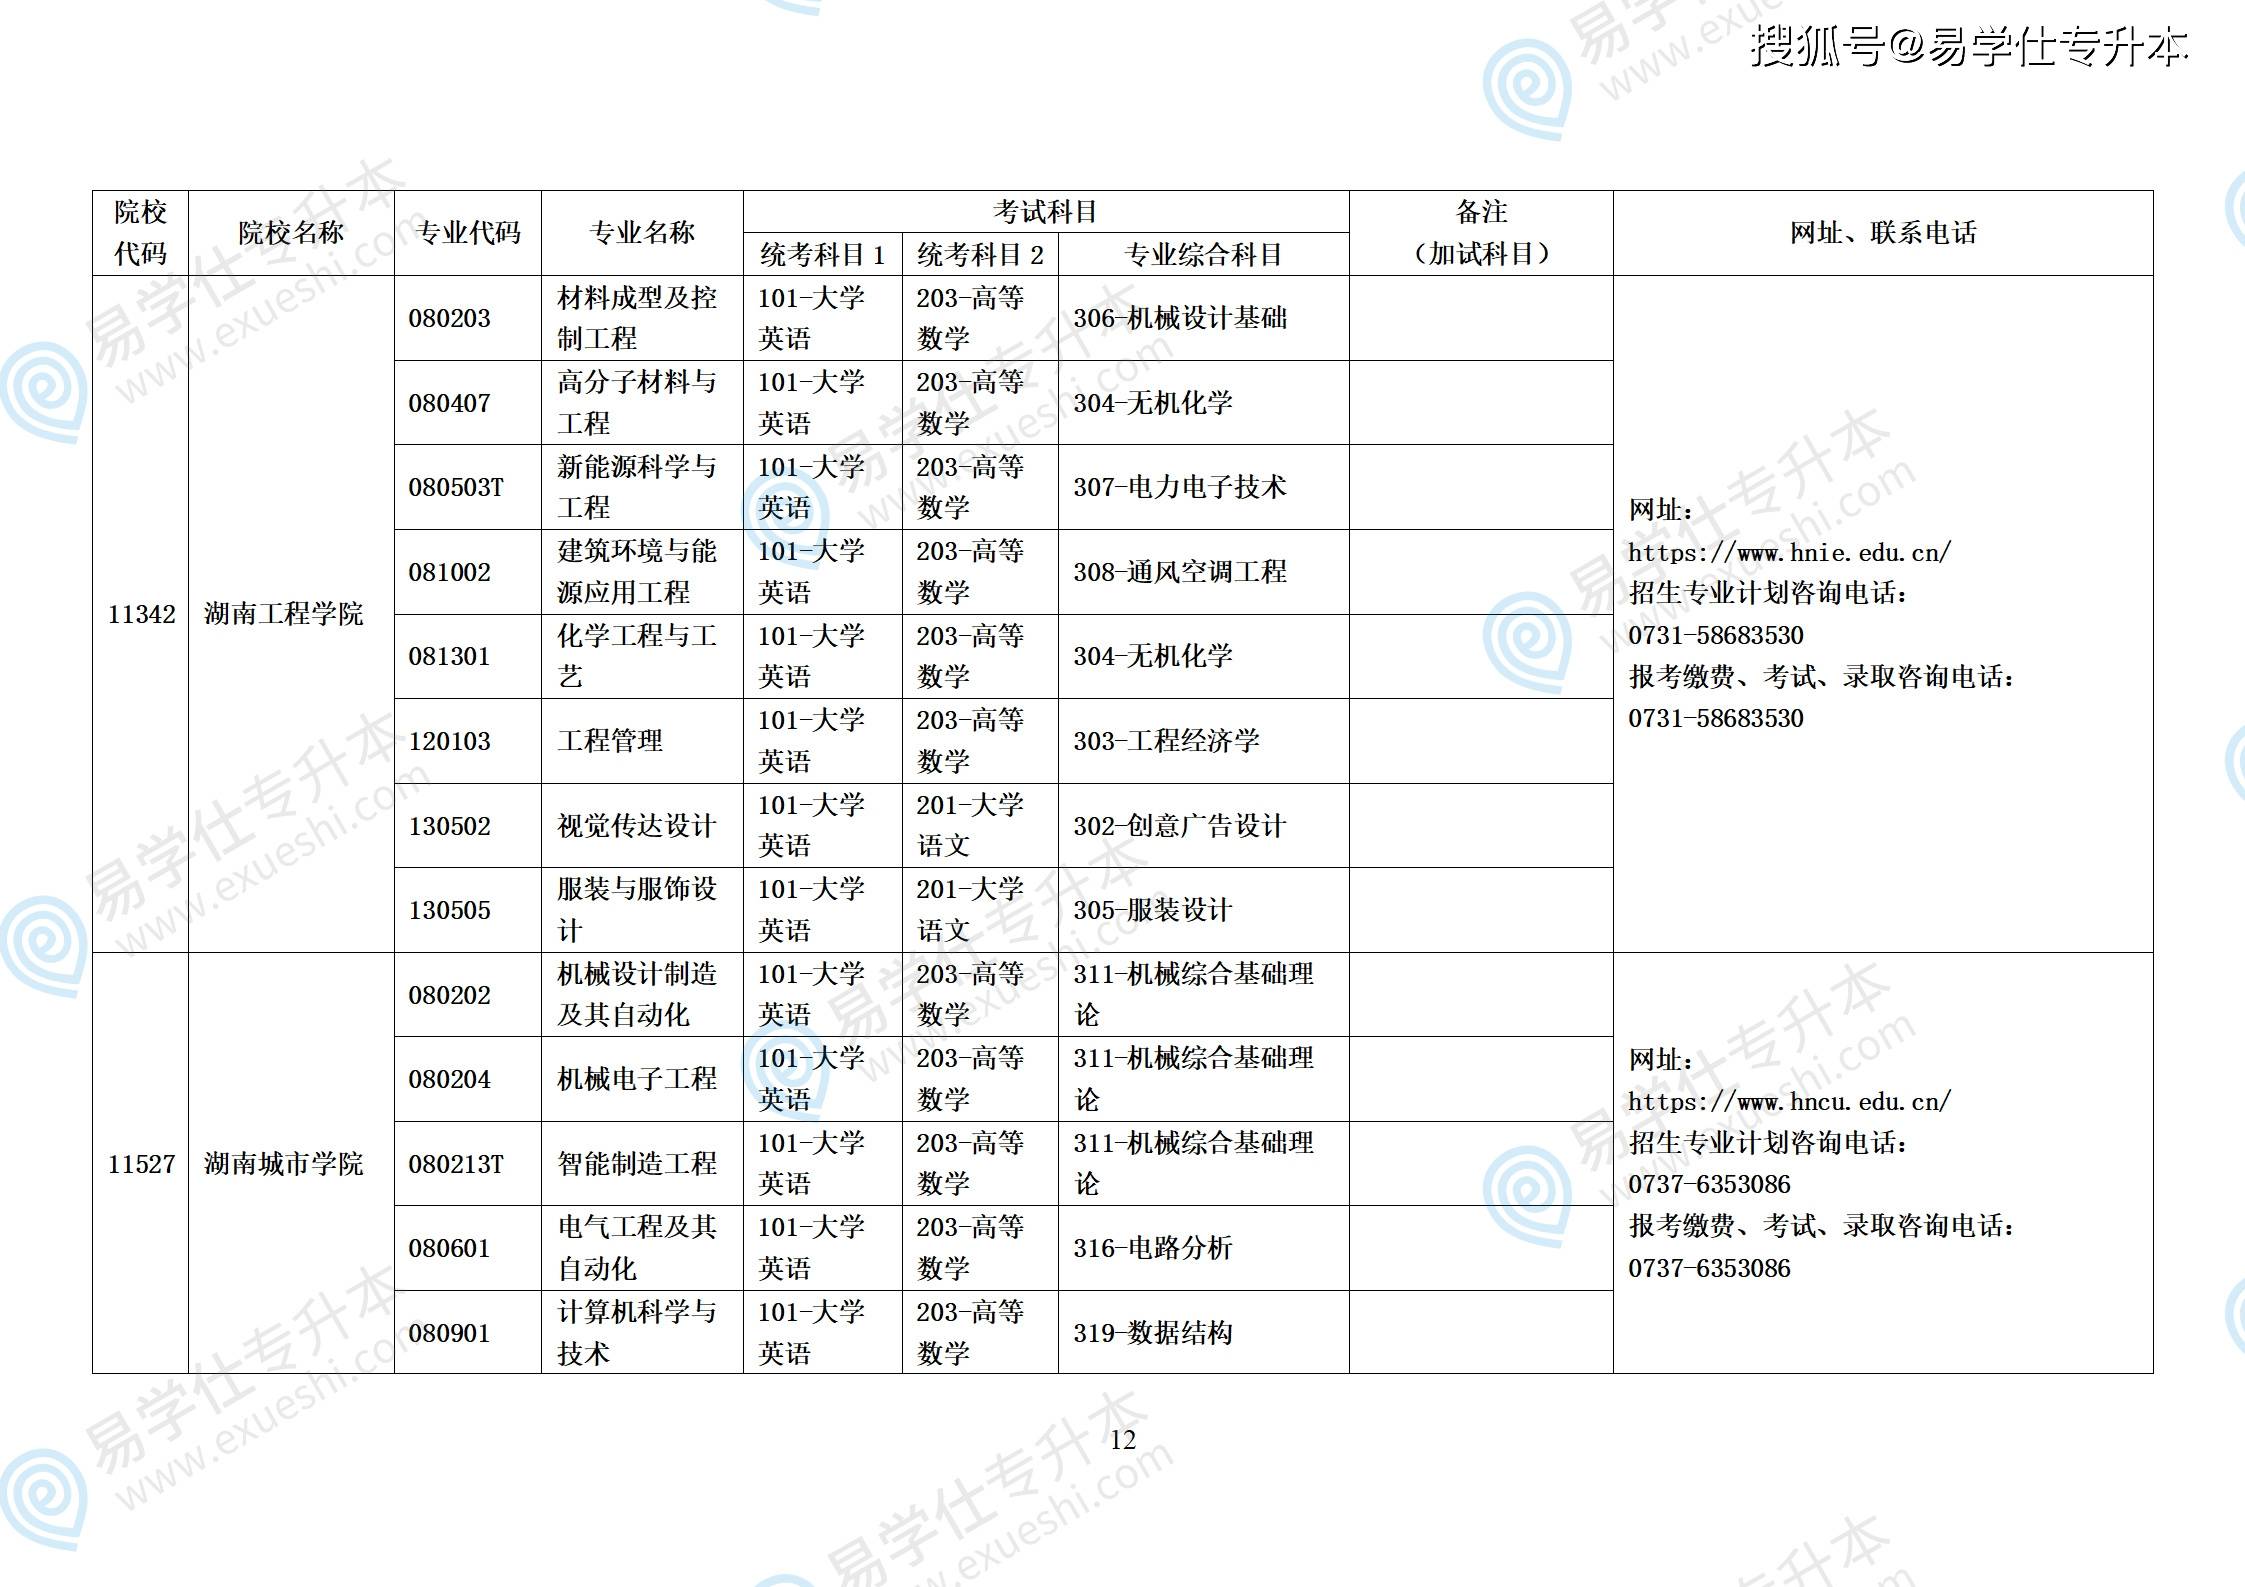
Task: Click the 统考科目 2 sub-header
Action: [980, 255]
